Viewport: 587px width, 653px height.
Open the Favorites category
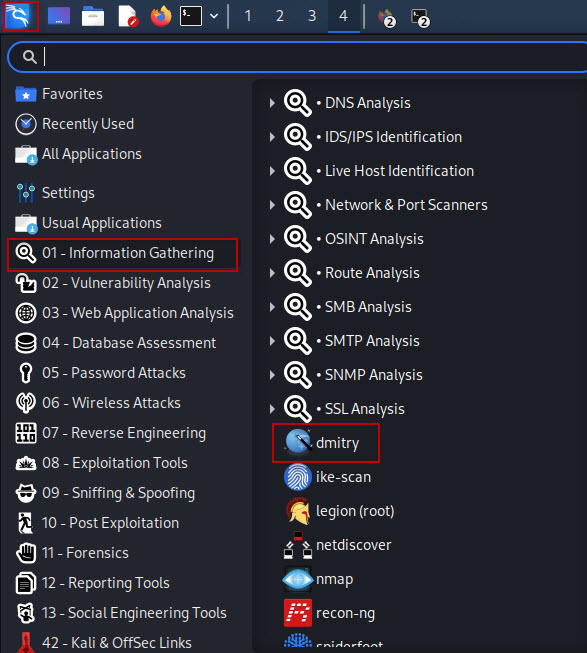58,94
